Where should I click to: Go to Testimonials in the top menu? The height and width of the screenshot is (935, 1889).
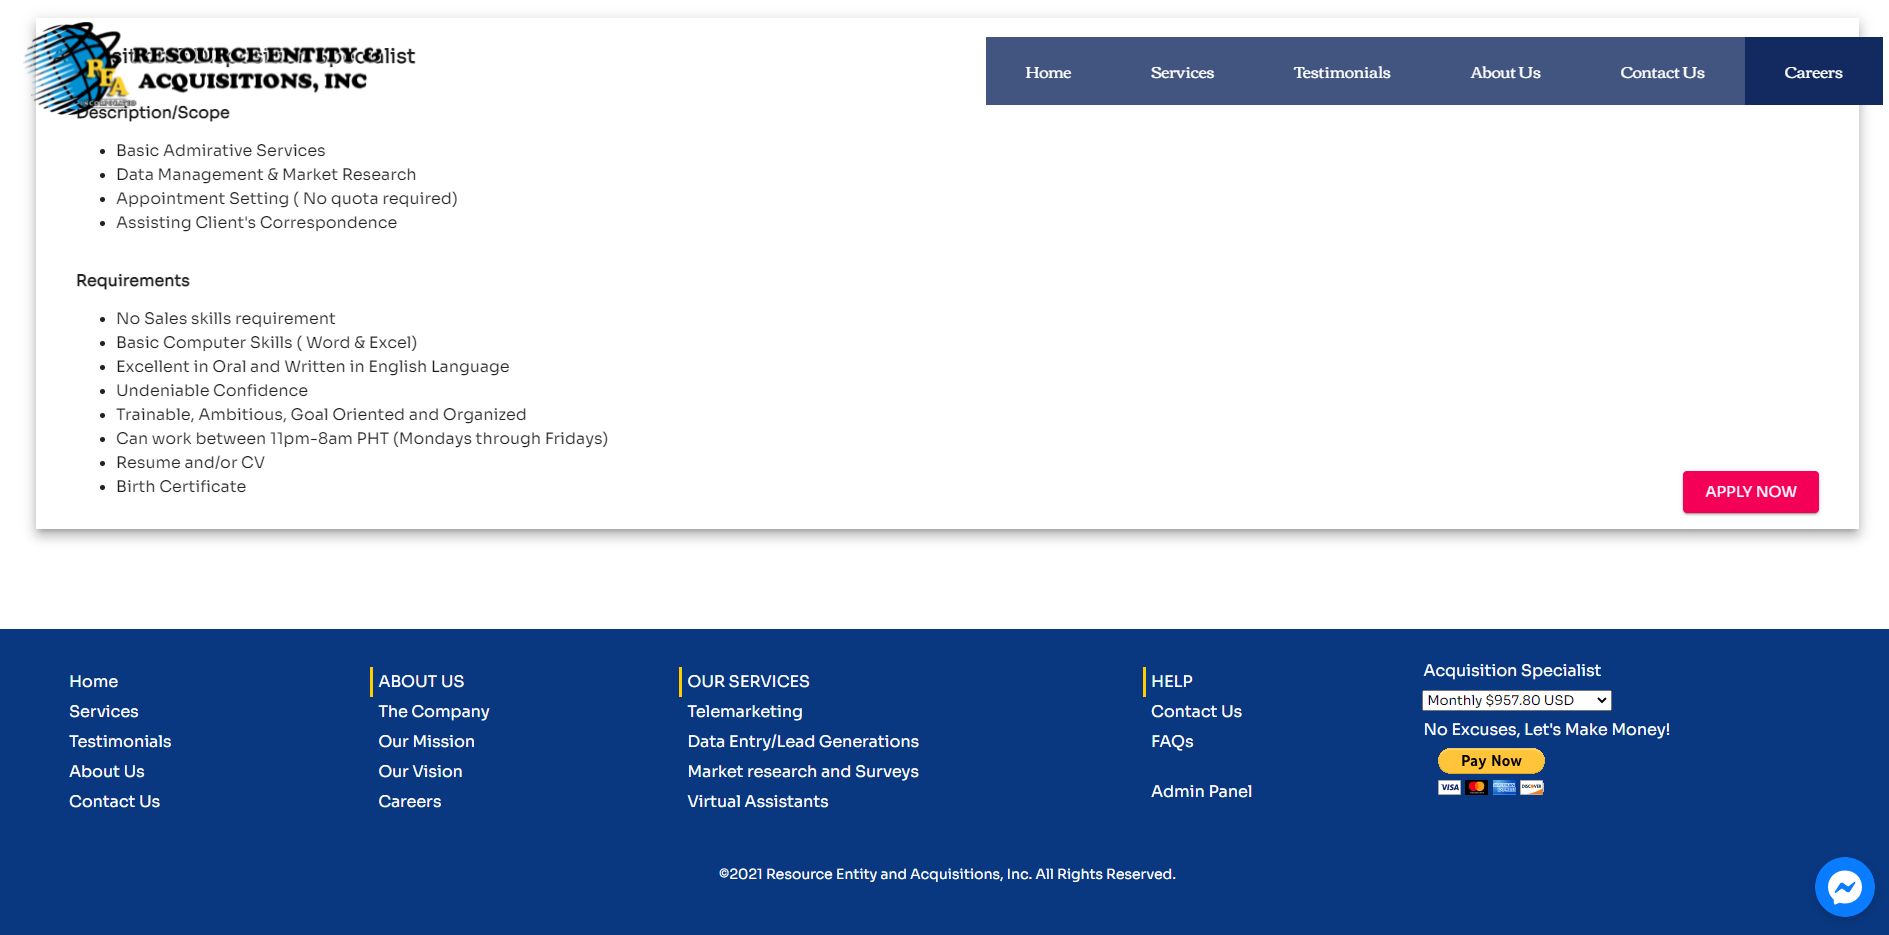pyautogui.click(x=1341, y=72)
